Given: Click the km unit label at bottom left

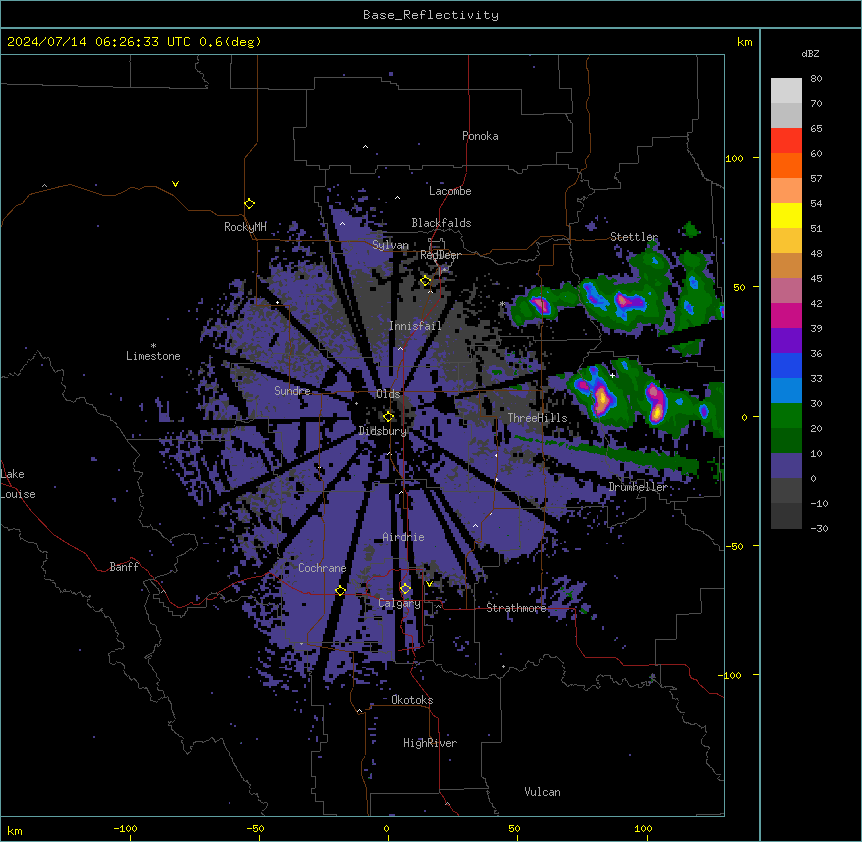Looking at the screenshot, I should [15, 830].
